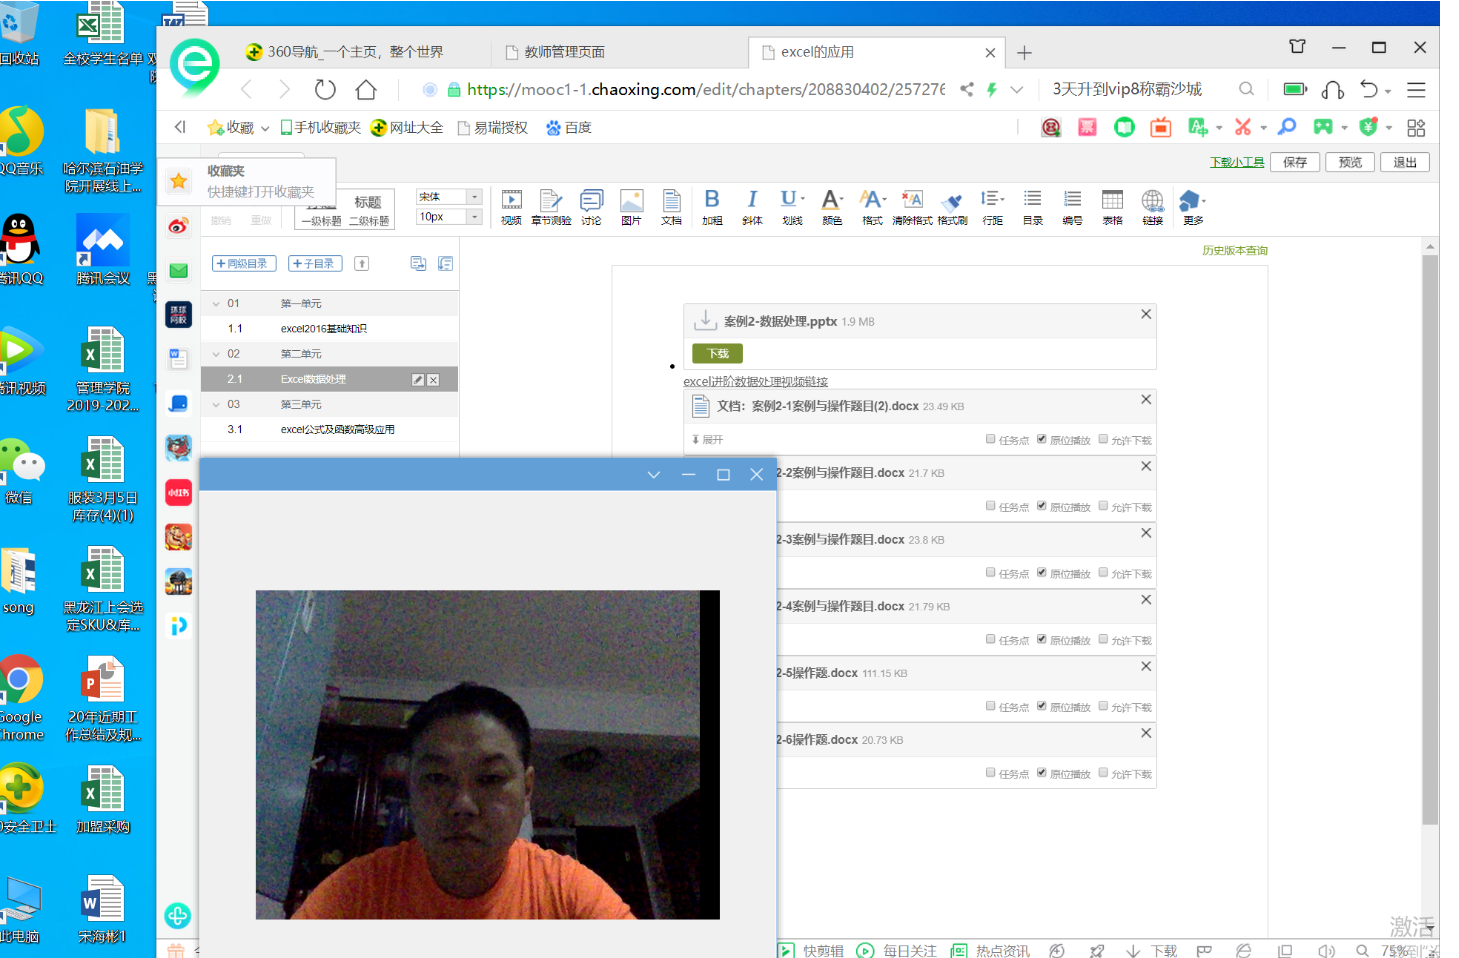Image resolution: width=1459 pixels, height=958 pixels.
Task: Collapse the 01 第一单元 tree node
Action: 216,304
